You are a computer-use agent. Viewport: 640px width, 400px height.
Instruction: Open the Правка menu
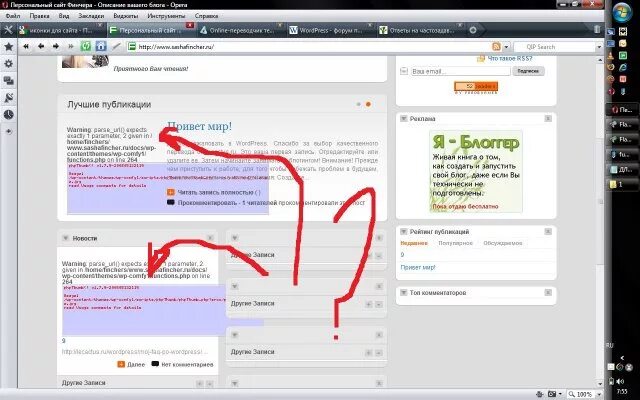coord(40,16)
